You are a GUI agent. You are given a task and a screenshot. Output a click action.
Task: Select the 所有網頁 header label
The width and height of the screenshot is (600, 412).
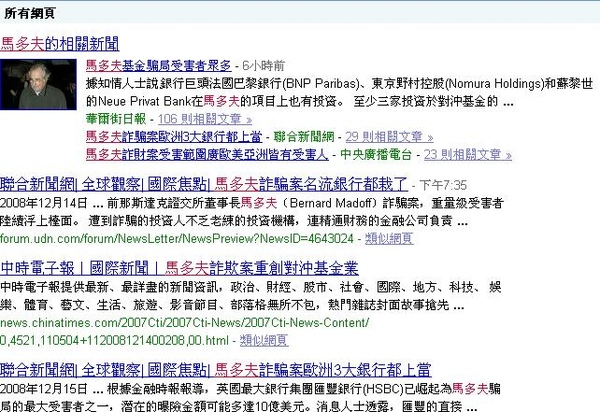[30, 13]
